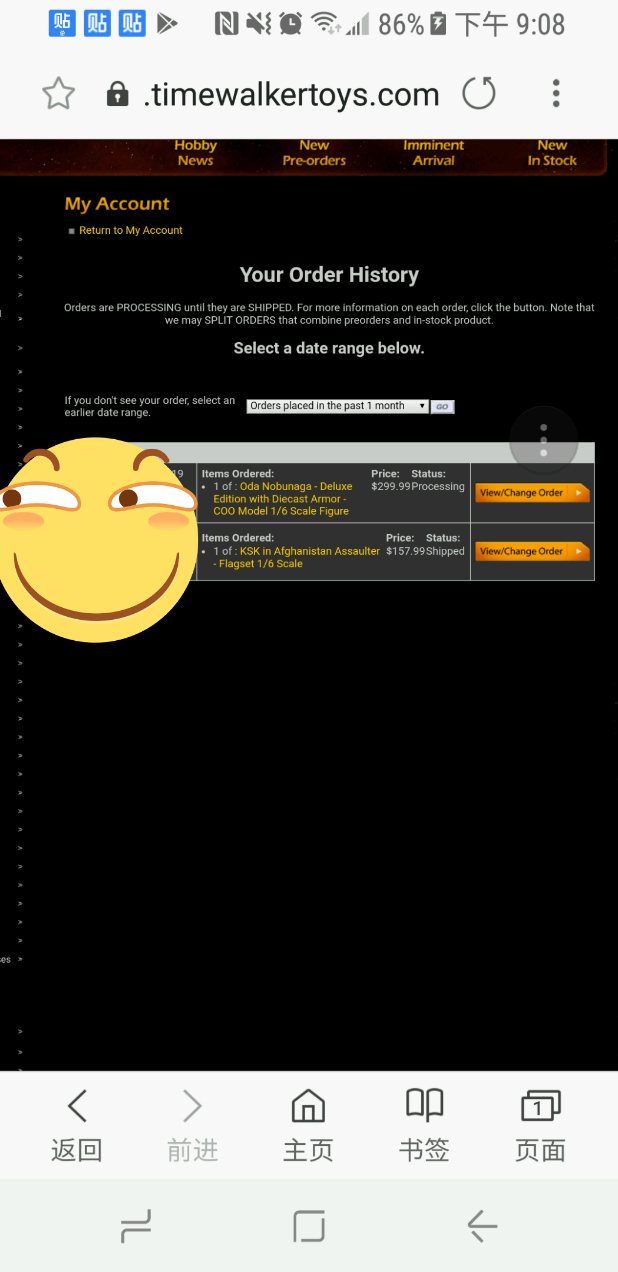Image resolution: width=618 pixels, height=1272 pixels.
Task: Tap the Play Store notification icon
Action: [x=168, y=23]
